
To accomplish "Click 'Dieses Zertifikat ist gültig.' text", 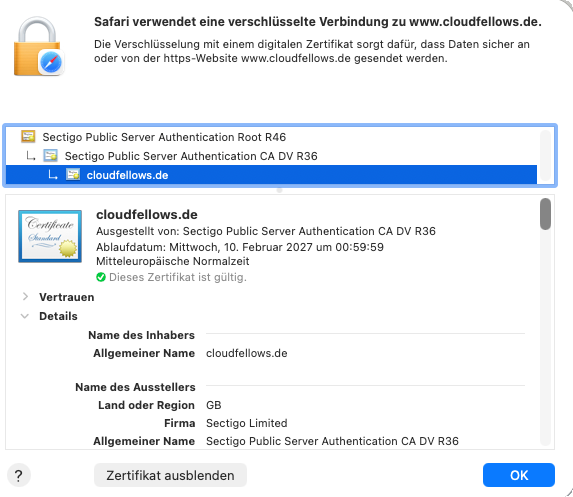I will [x=178, y=277].
